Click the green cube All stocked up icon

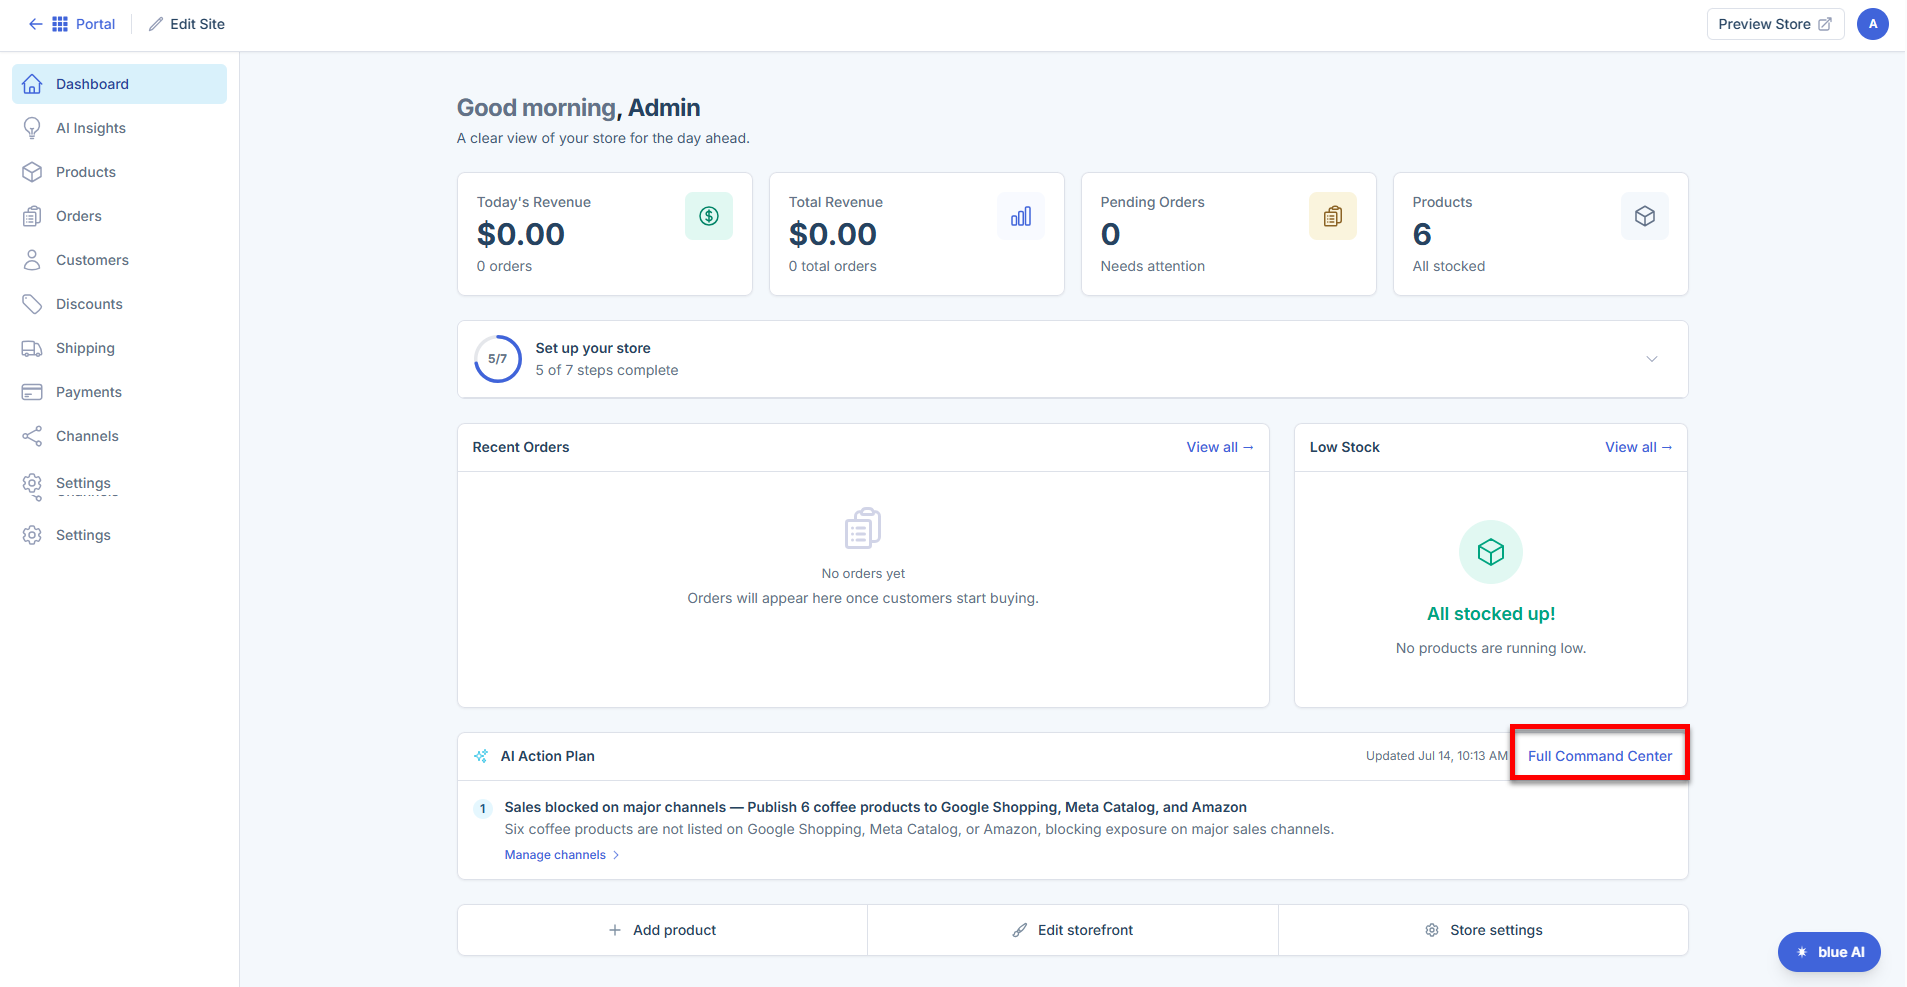(x=1491, y=552)
